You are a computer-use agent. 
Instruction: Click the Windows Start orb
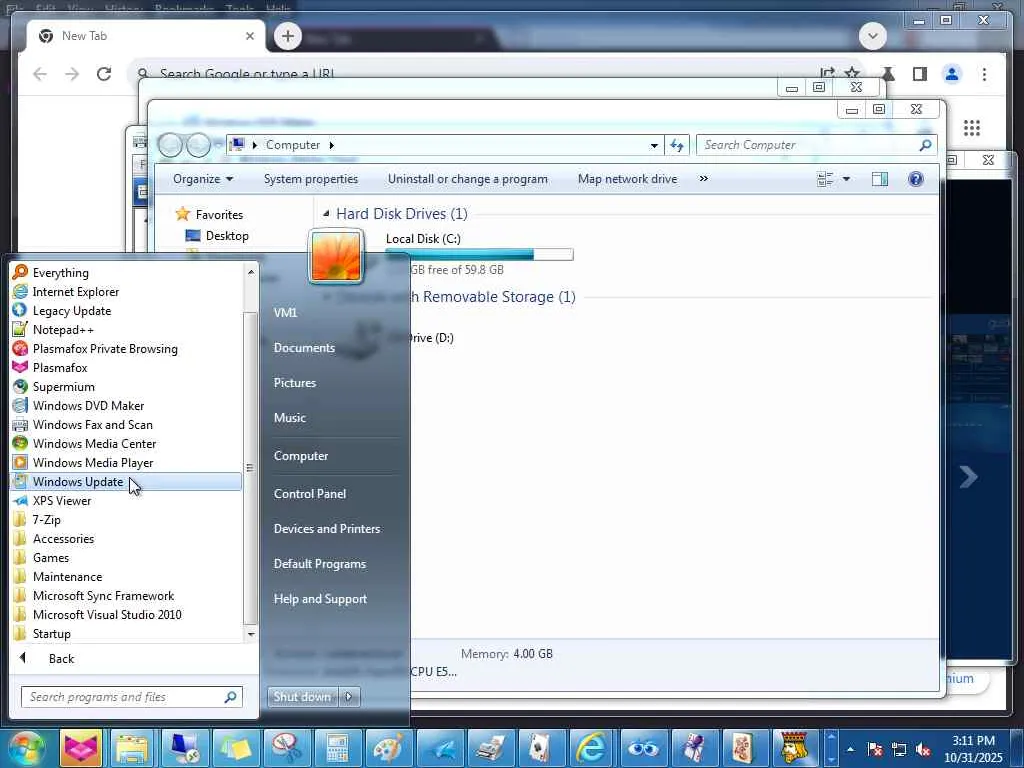coord(25,748)
